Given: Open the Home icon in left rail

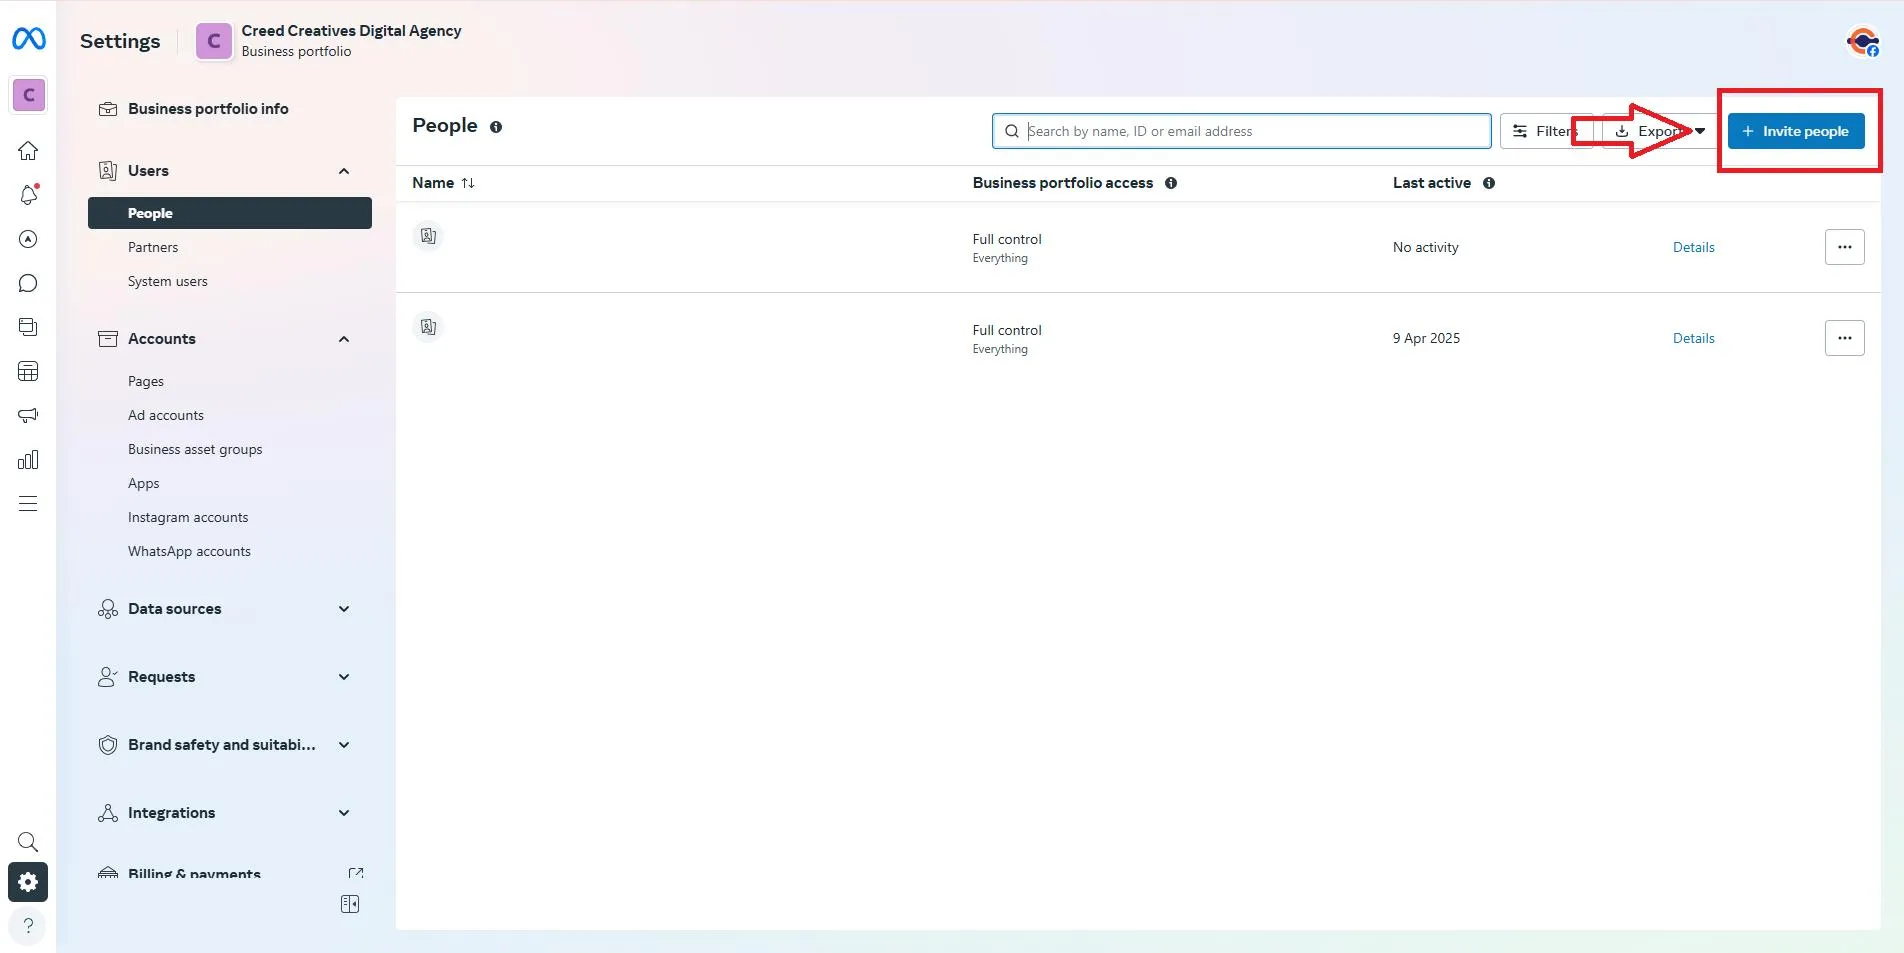Looking at the screenshot, I should coord(28,151).
